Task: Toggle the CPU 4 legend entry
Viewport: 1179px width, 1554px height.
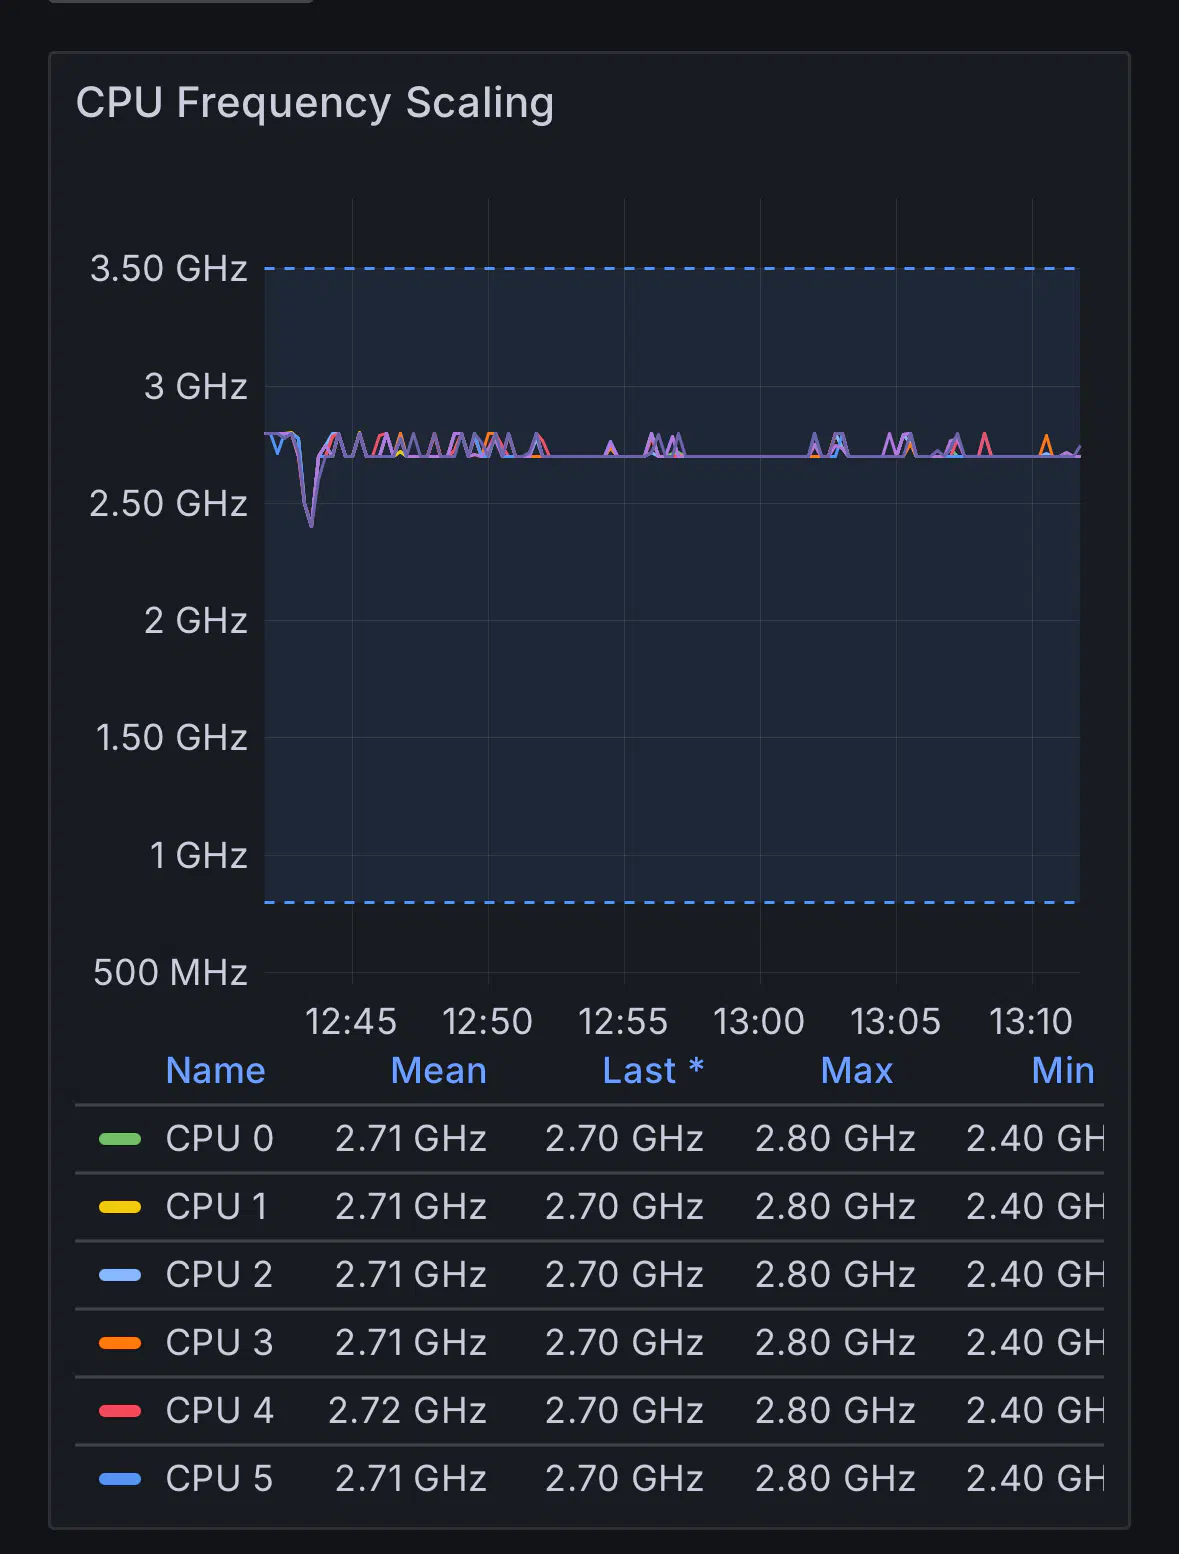Action: point(219,1411)
